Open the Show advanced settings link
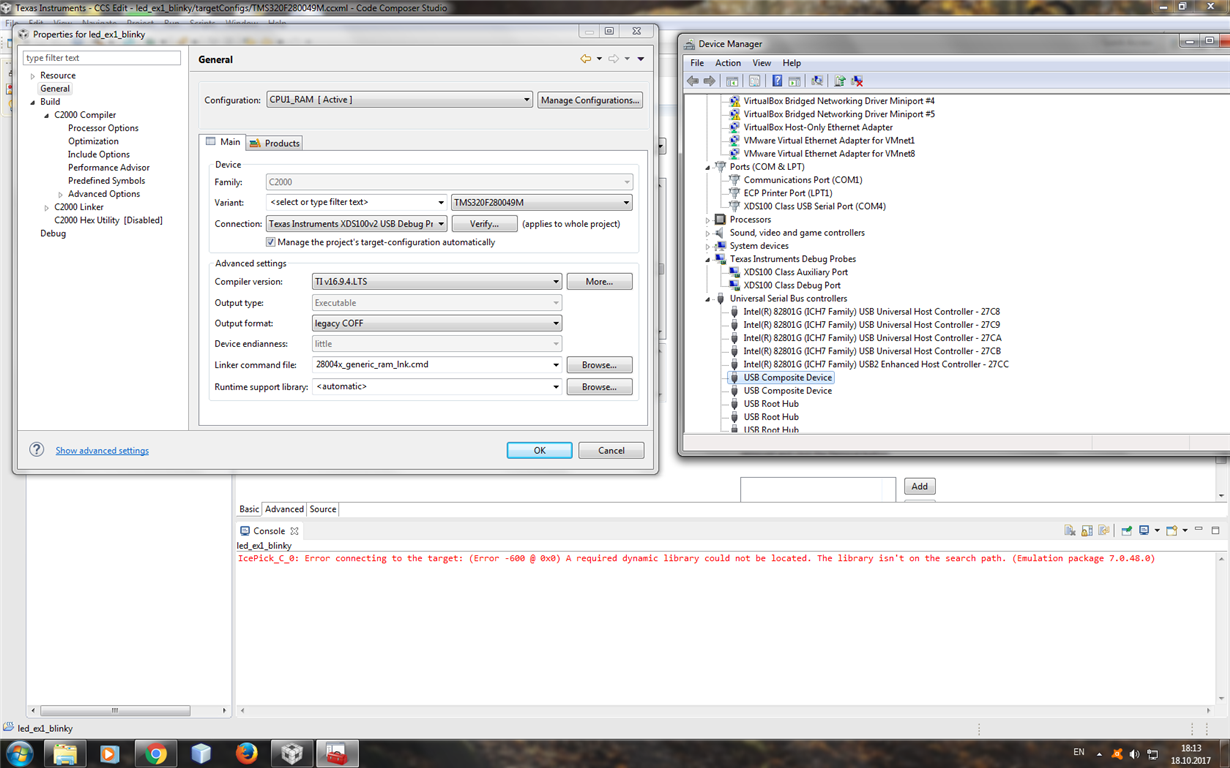Screen dimensions: 1230x768 click(x=102, y=451)
